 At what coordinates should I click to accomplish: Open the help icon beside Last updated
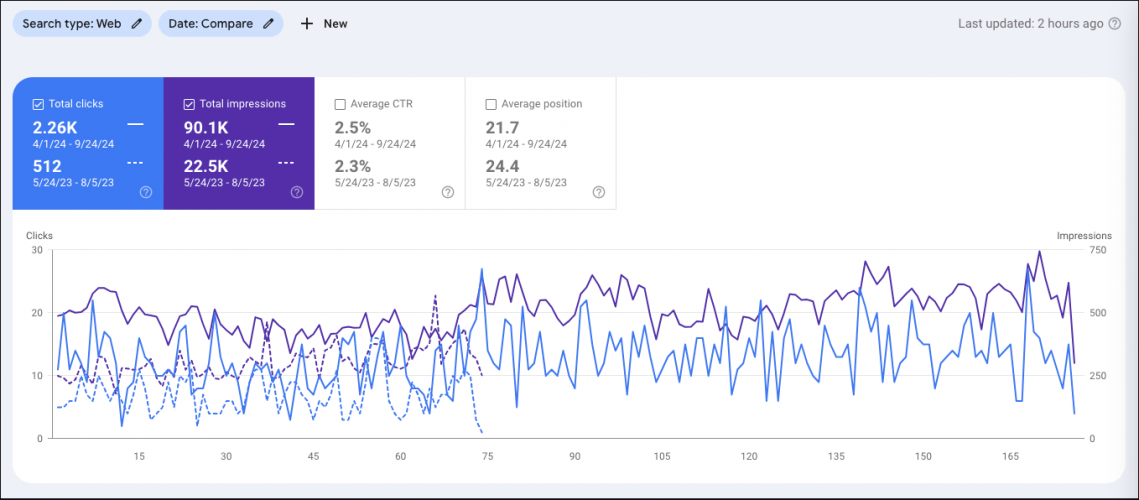pos(1115,24)
